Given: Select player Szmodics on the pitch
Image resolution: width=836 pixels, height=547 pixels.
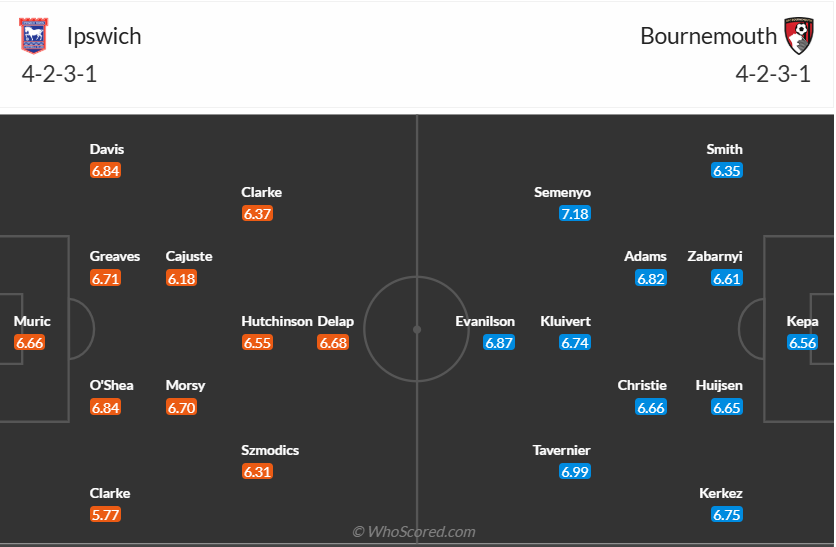Looking at the screenshot, I should pyautogui.click(x=270, y=451).
